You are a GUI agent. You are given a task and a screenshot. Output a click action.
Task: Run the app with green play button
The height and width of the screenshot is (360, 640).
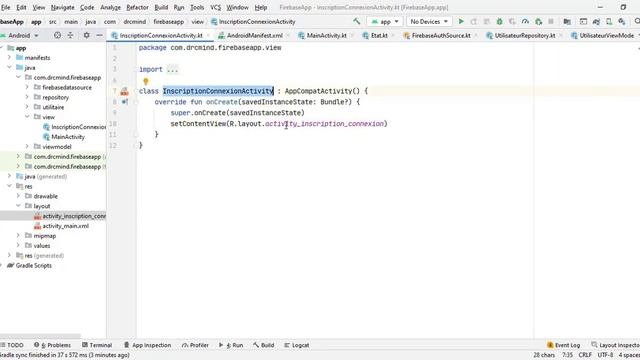[x=461, y=21]
